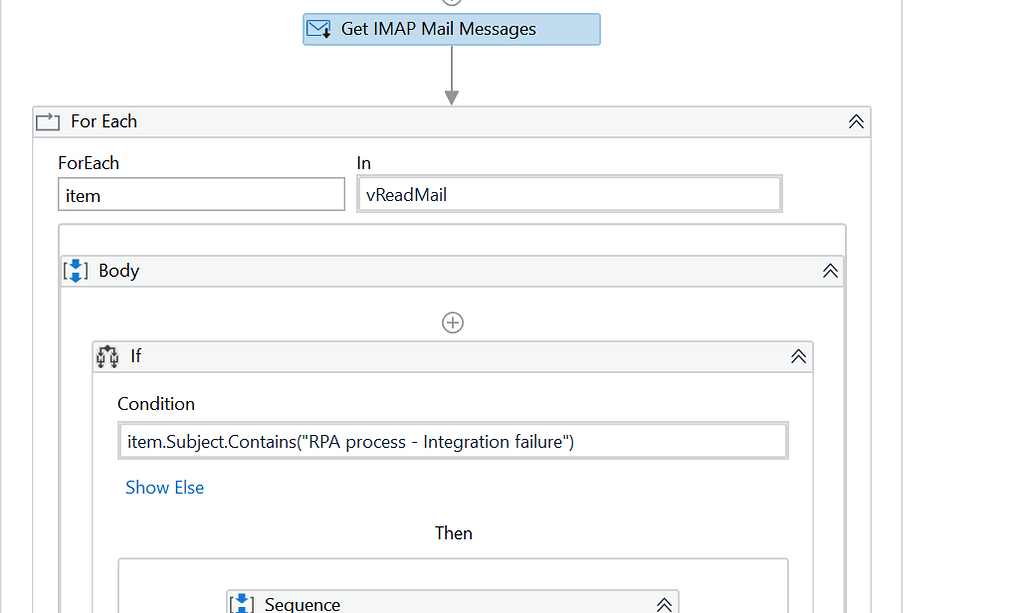Click the ForEach 'item' variable field
The image size is (1024, 613).
click(201, 195)
